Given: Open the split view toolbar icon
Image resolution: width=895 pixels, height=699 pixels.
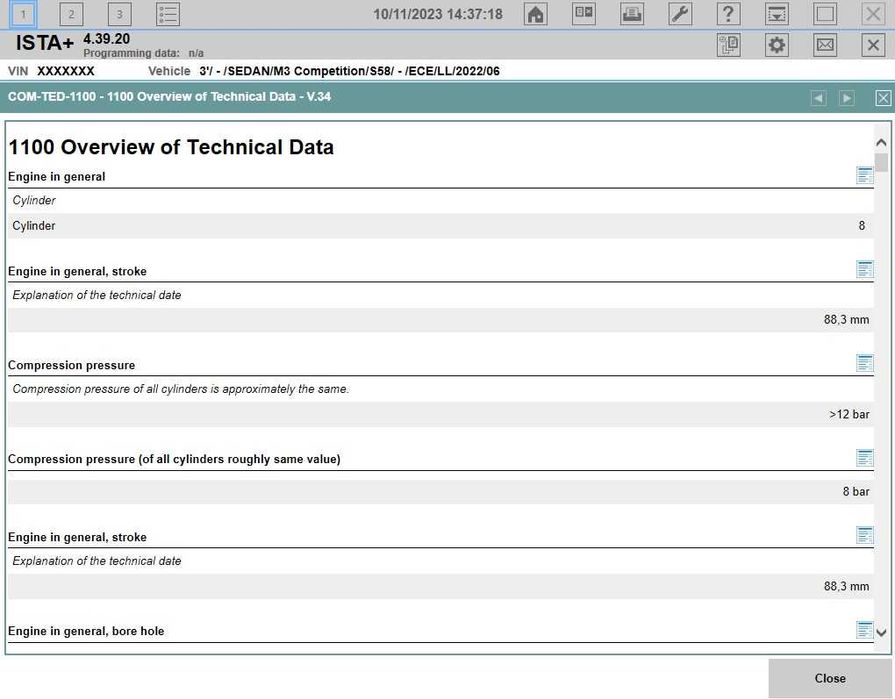Looking at the screenshot, I should (x=584, y=14).
